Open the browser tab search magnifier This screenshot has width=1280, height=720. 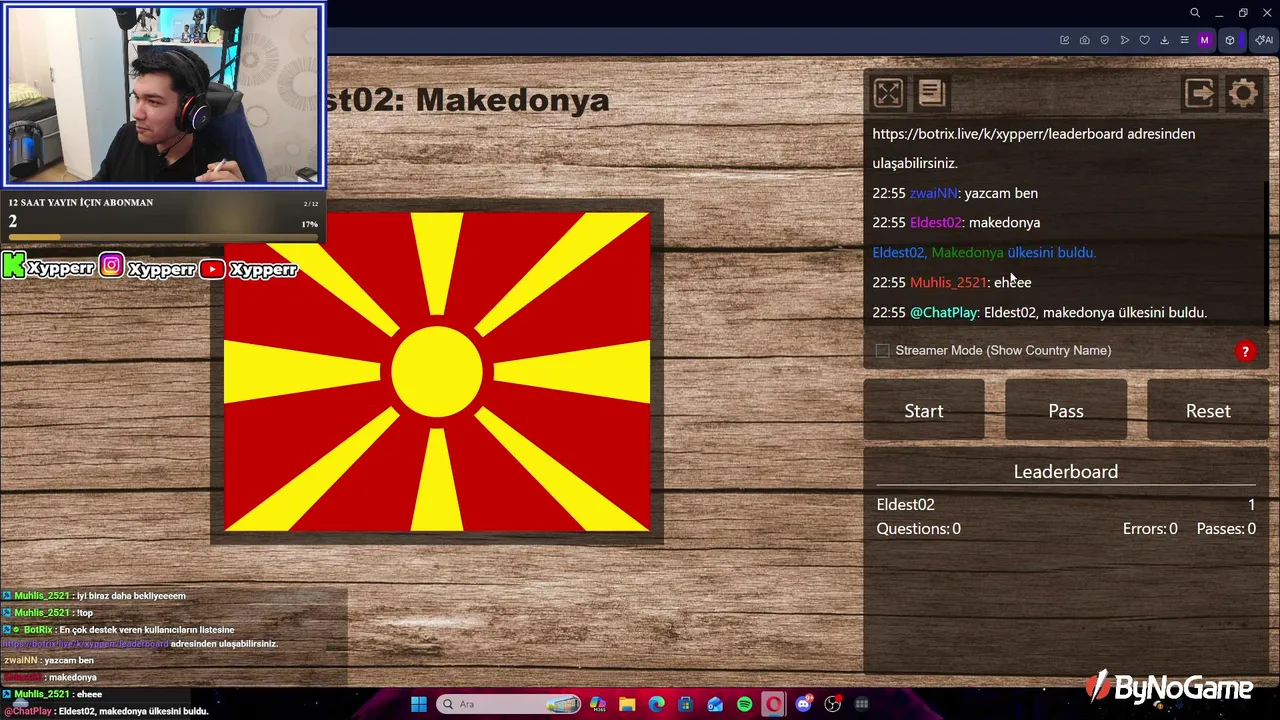coord(1195,13)
